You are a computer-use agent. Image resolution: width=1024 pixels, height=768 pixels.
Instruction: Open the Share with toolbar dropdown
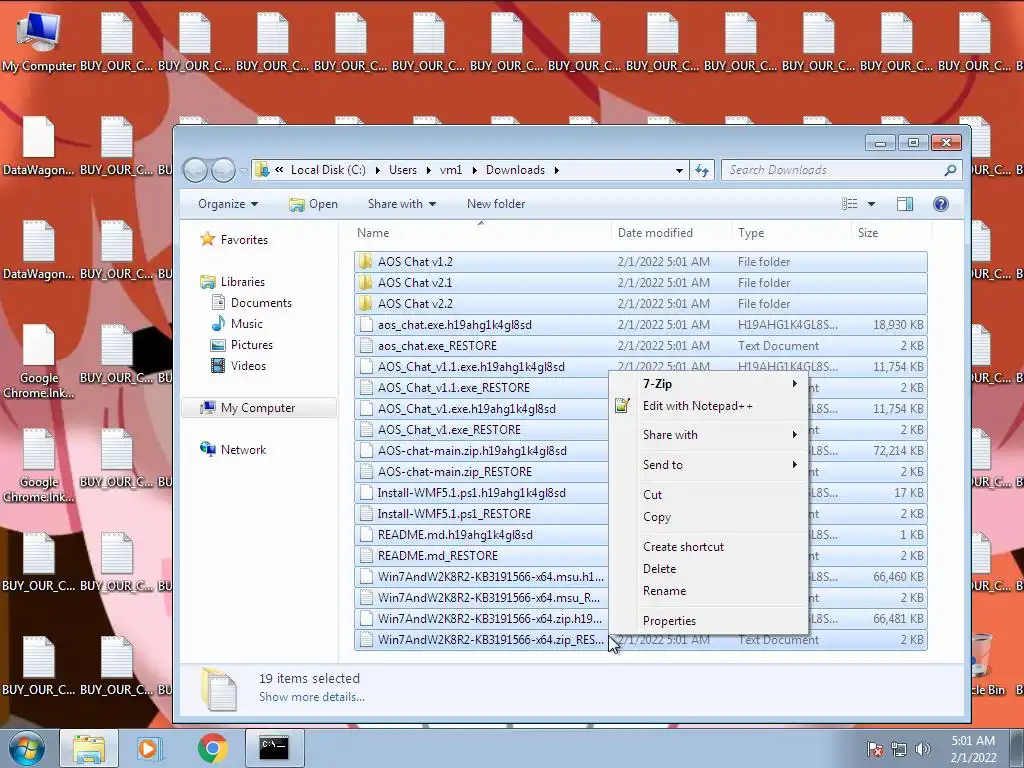point(402,204)
